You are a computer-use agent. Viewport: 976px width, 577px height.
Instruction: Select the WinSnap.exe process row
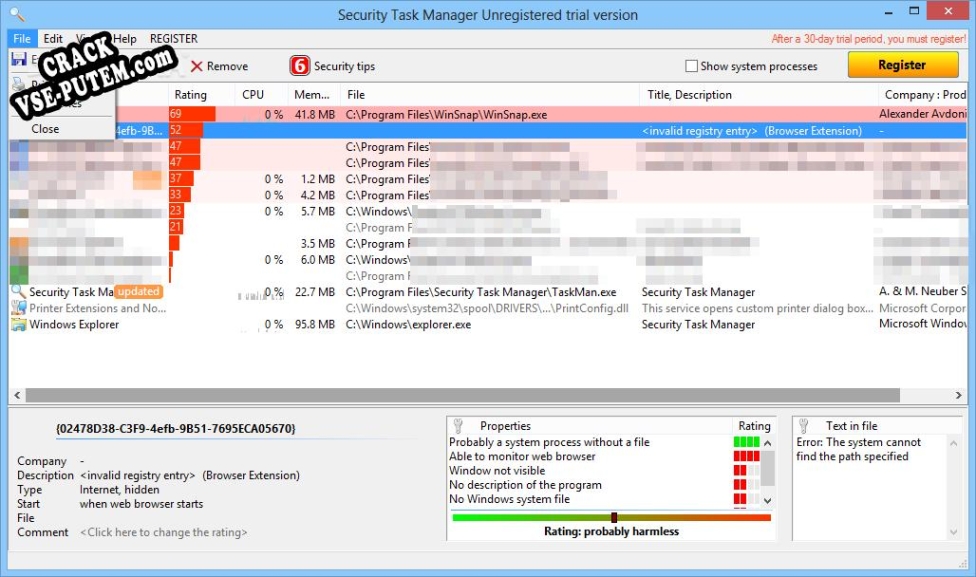pyautogui.click(x=450, y=114)
